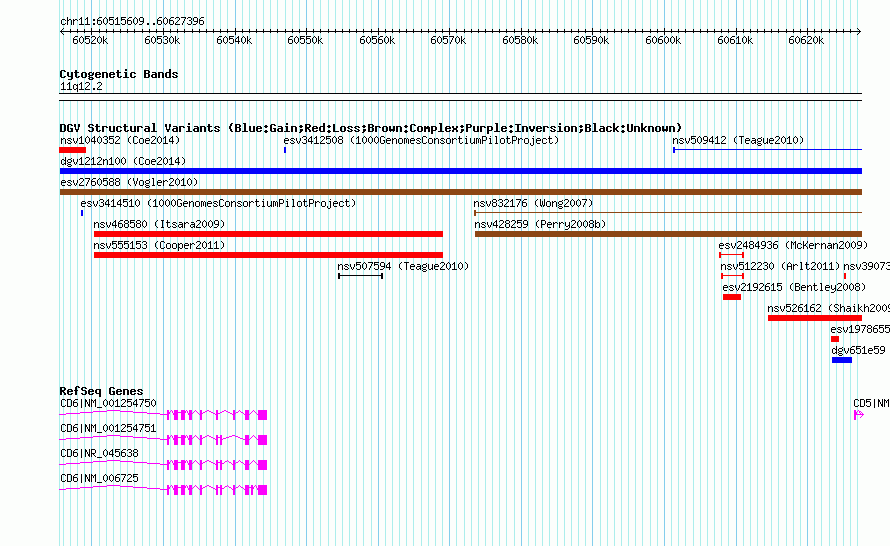Click the nsv428259 (Perry2008b) brown bar

[668, 234]
